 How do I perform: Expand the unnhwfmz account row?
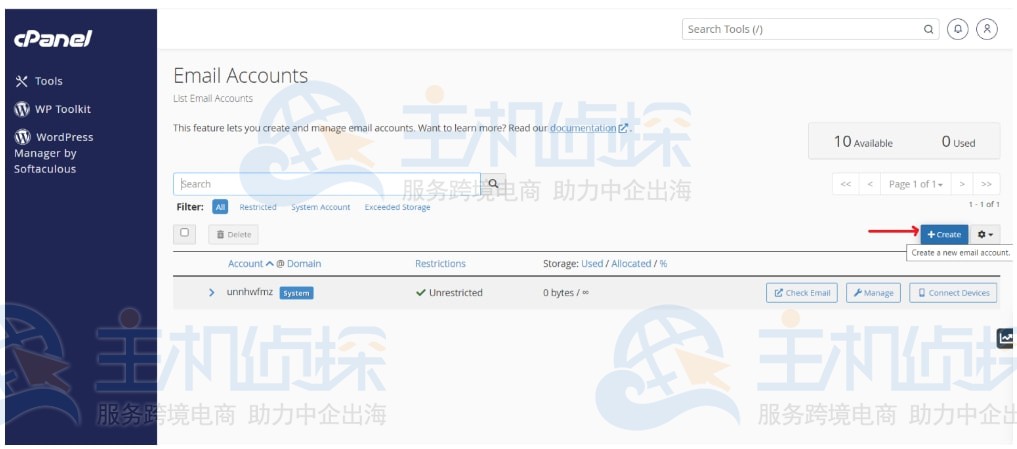tap(211, 293)
